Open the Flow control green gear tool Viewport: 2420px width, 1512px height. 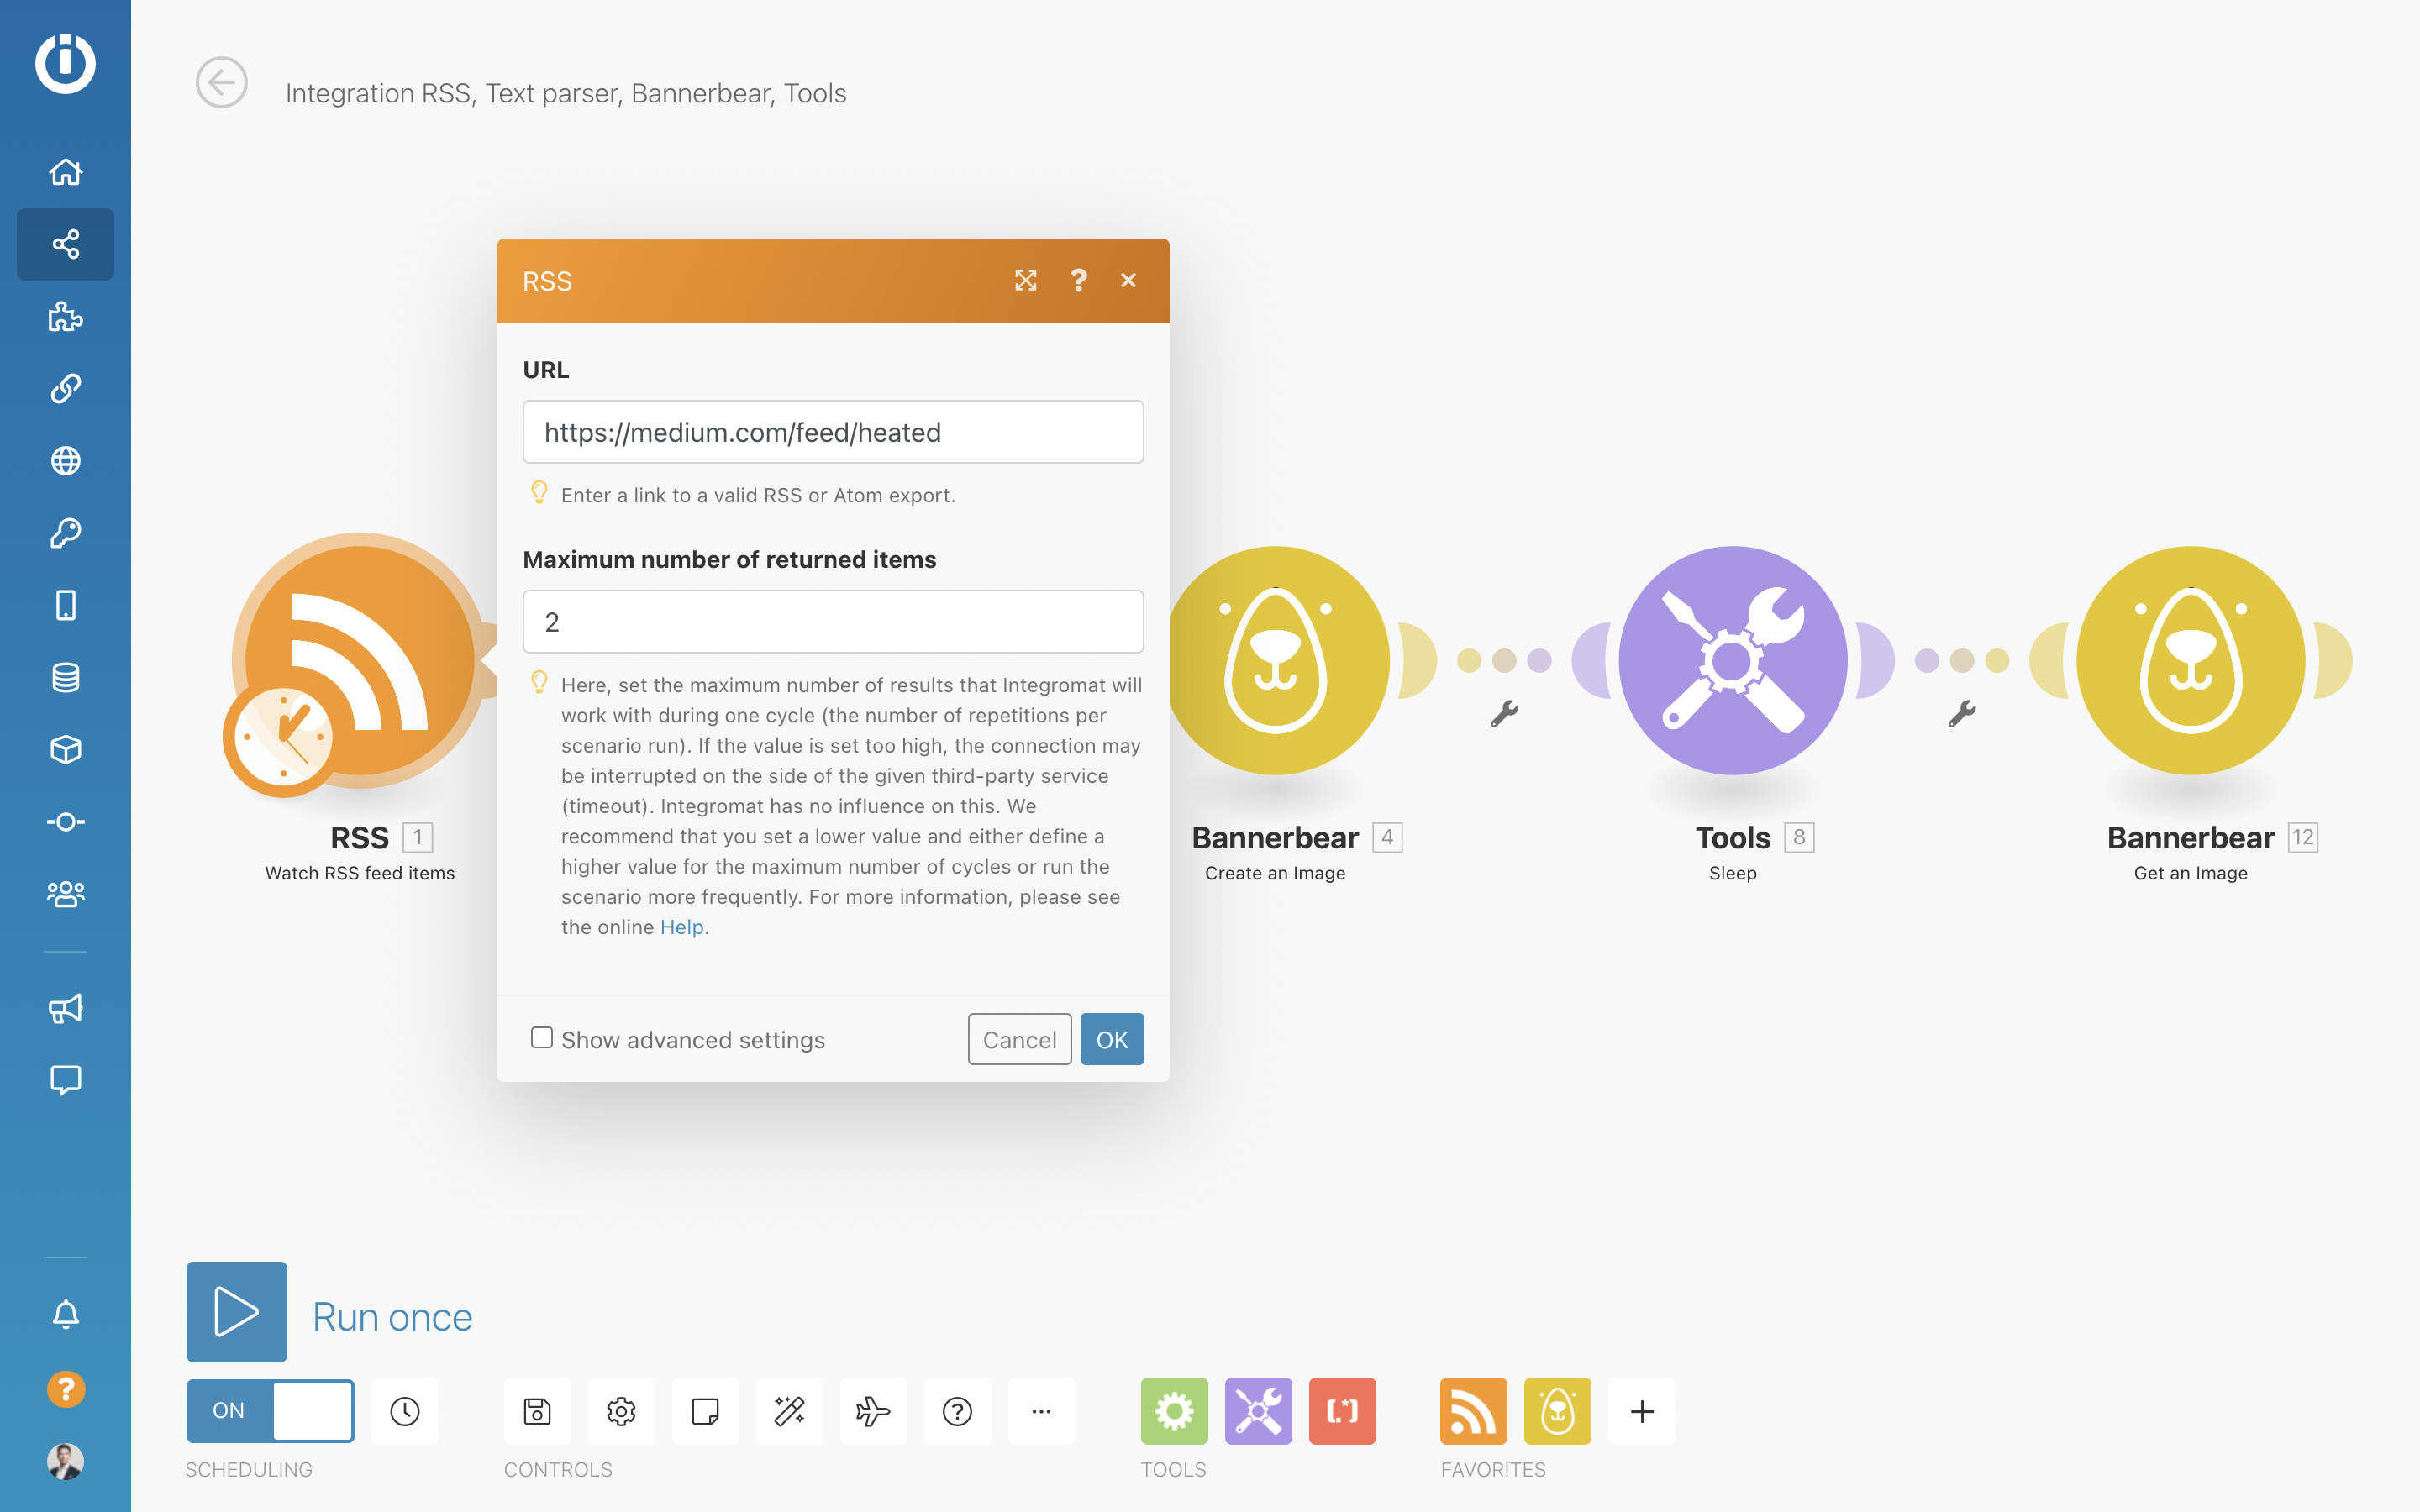tap(1174, 1411)
